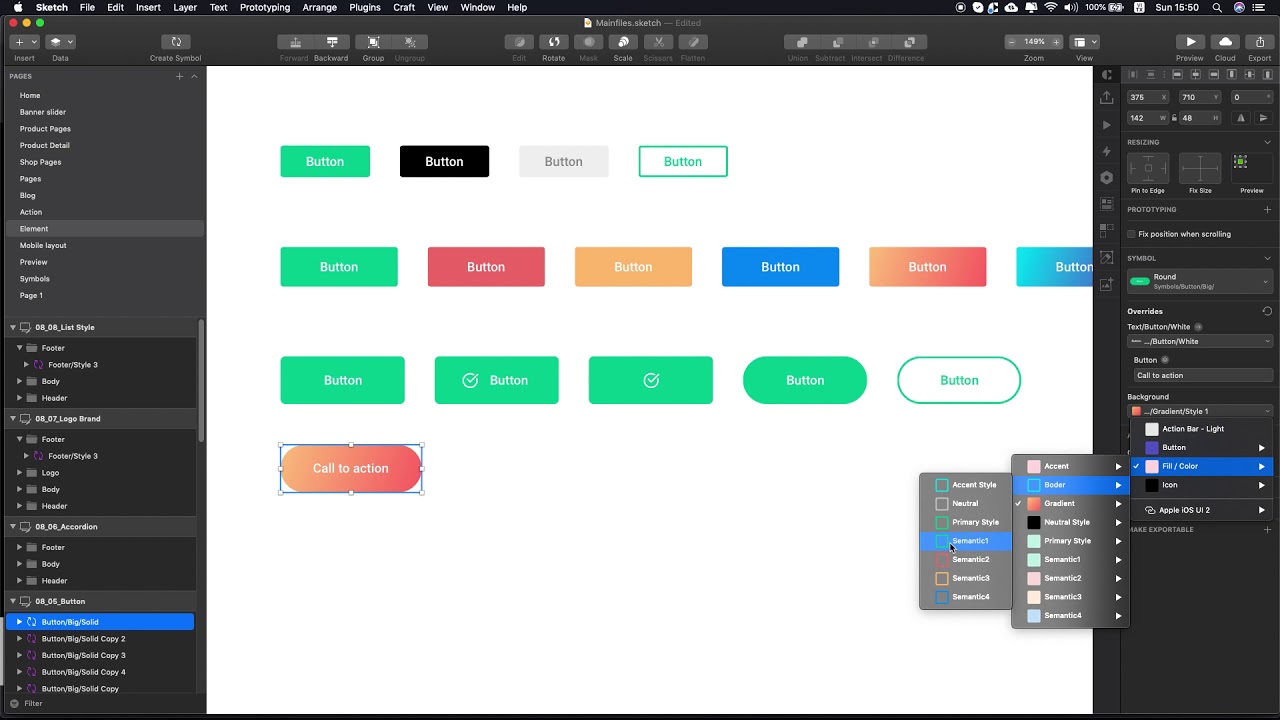Click the outlined rounded Button on canvas

(959, 380)
